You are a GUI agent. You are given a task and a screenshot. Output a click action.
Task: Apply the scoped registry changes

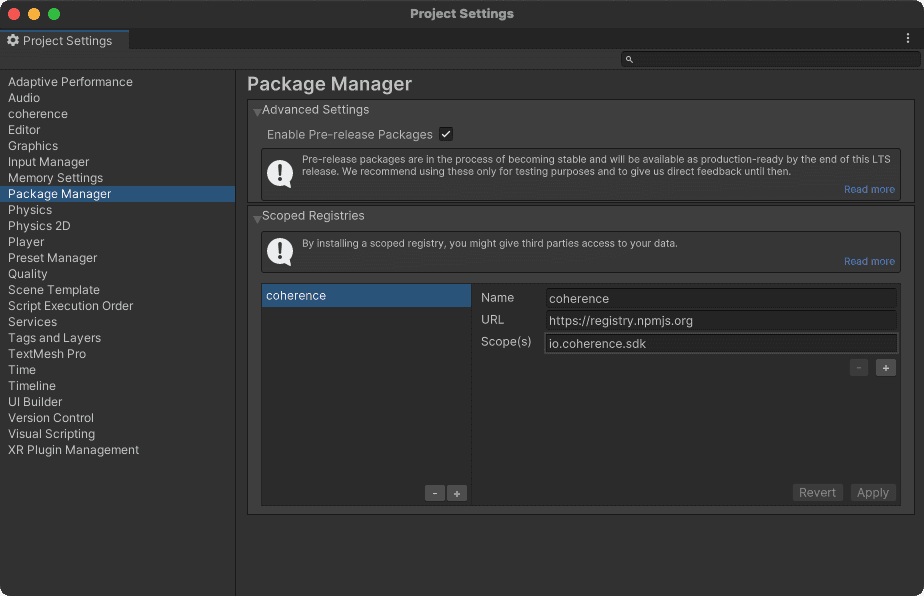[872, 492]
